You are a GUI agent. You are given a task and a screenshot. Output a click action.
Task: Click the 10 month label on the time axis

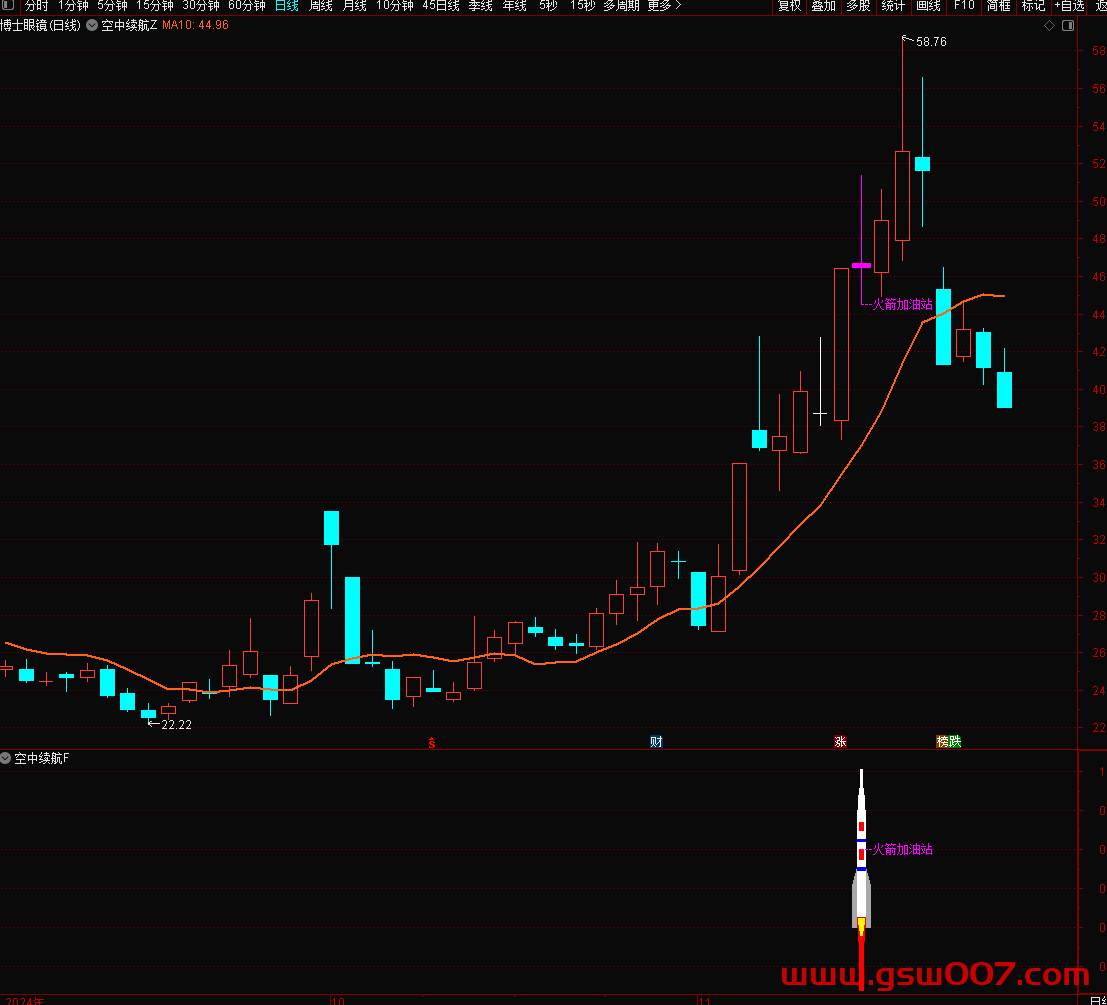coord(338,1000)
